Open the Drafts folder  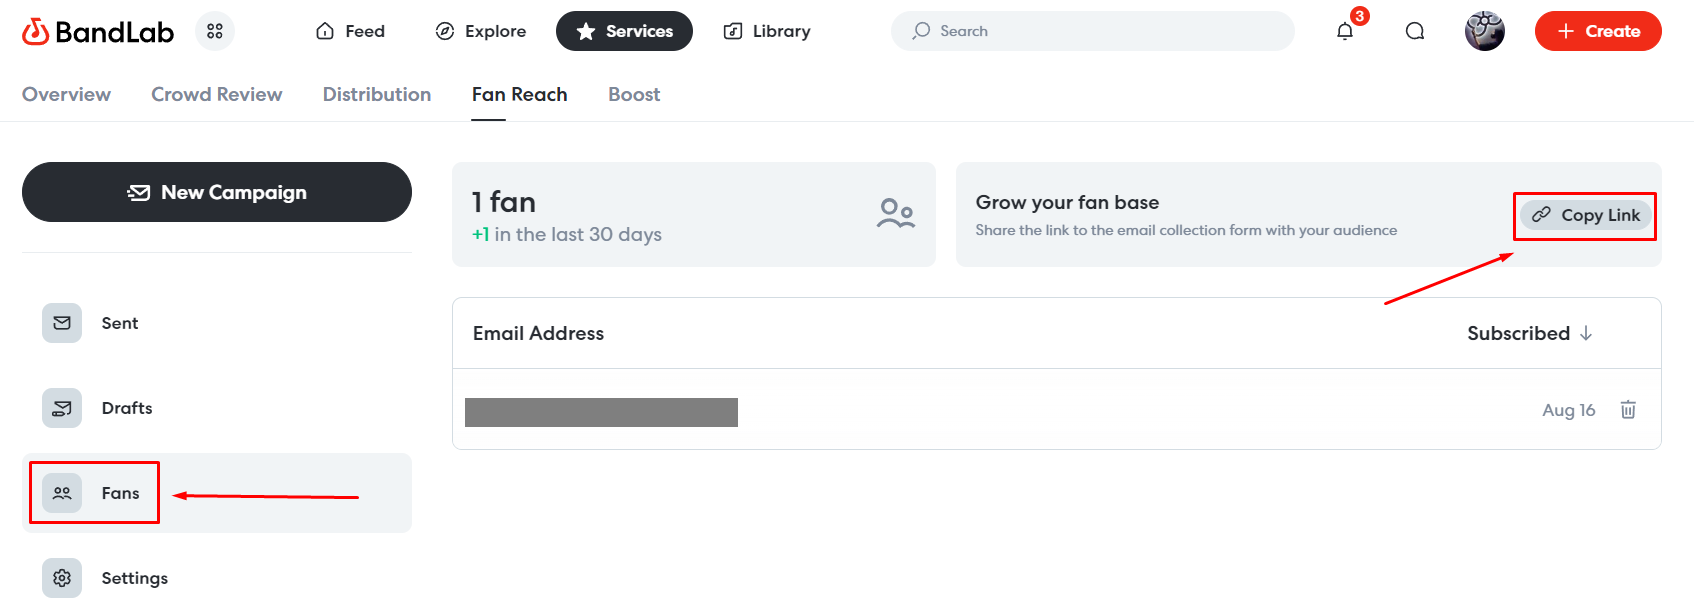tap(126, 408)
